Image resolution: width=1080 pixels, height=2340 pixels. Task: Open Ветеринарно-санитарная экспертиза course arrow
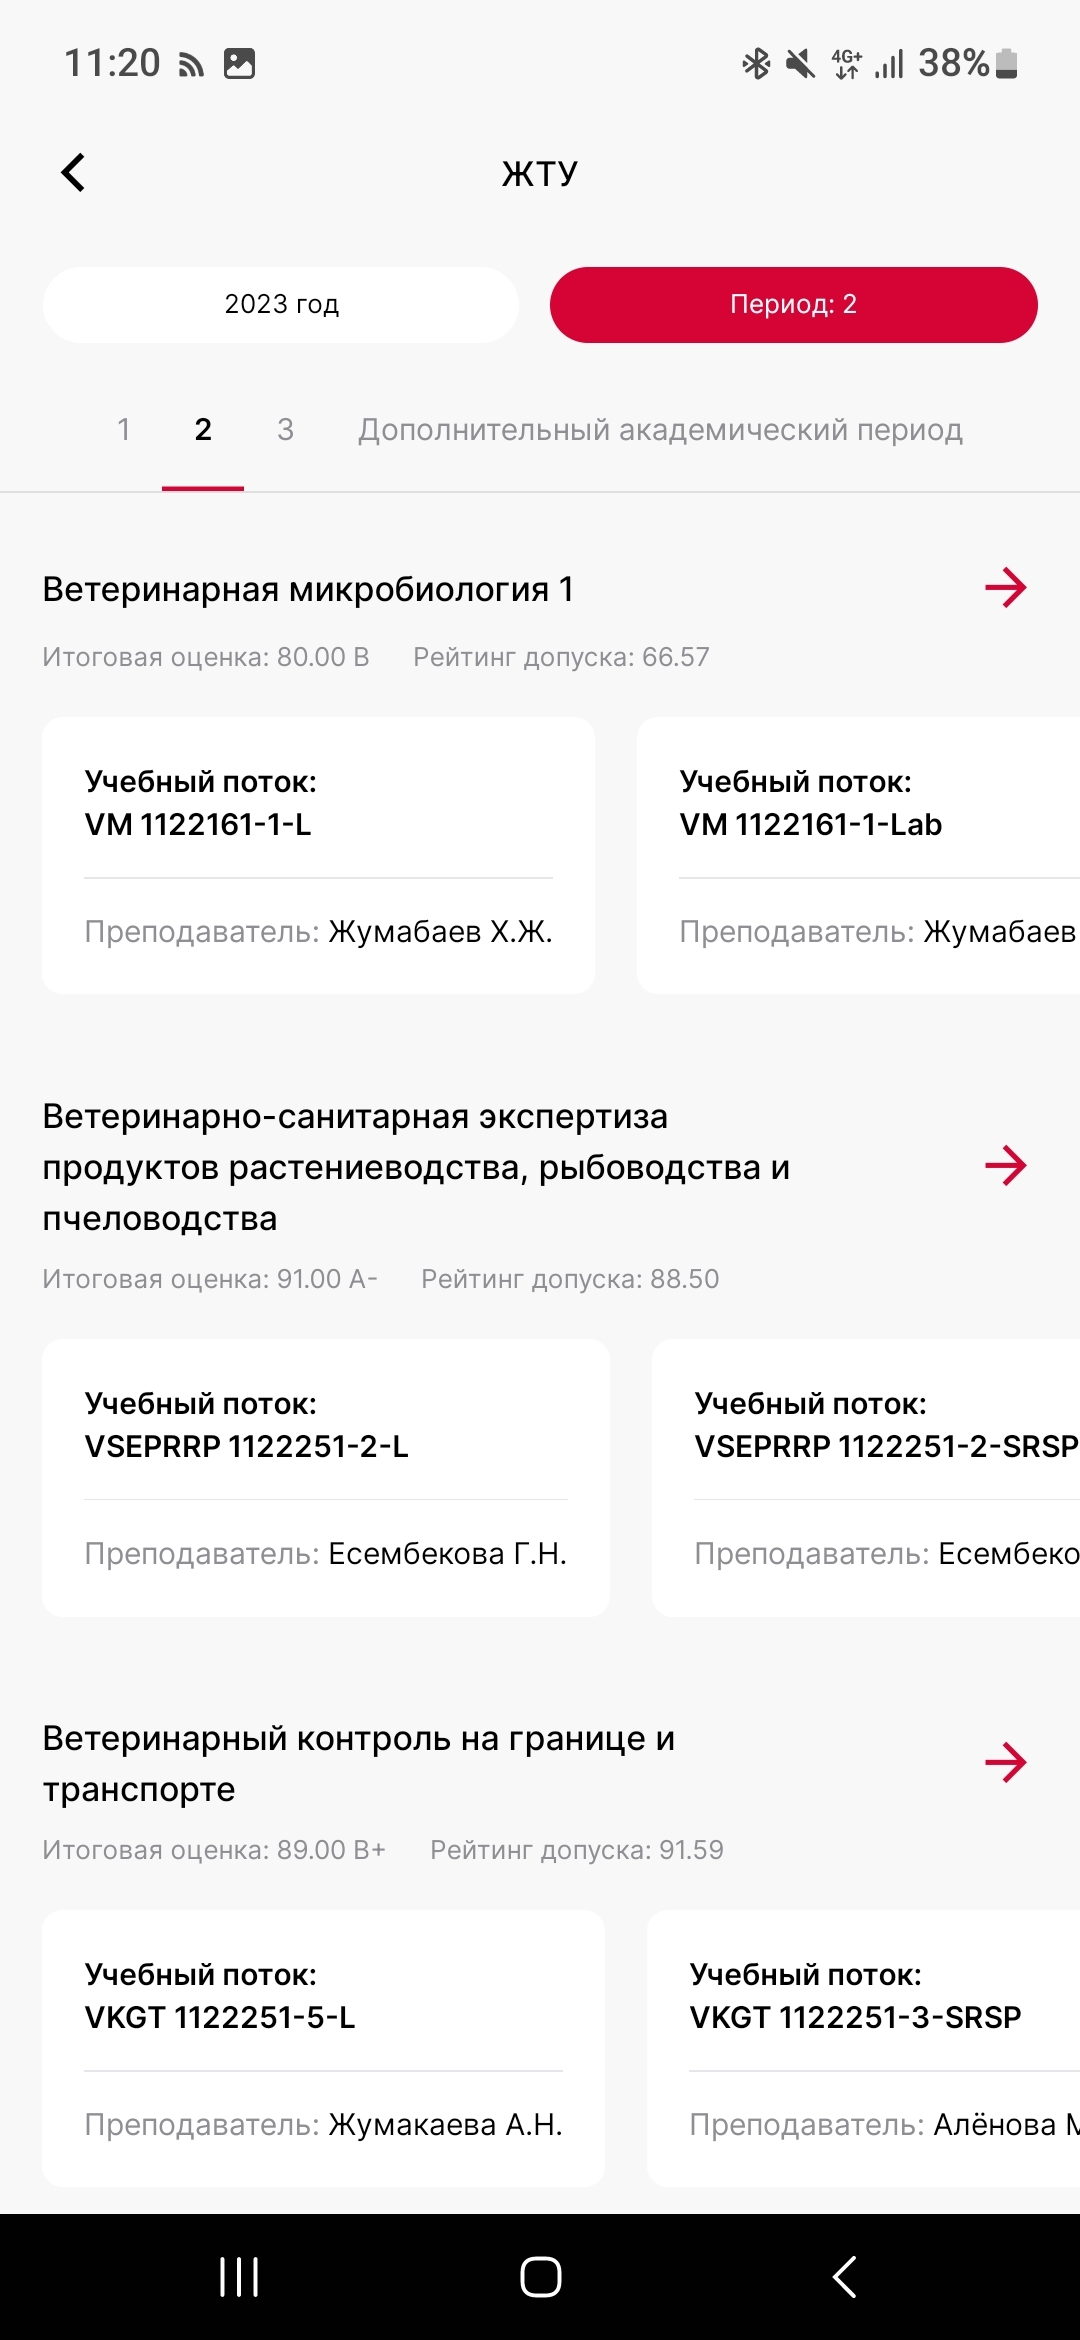tap(1005, 1166)
